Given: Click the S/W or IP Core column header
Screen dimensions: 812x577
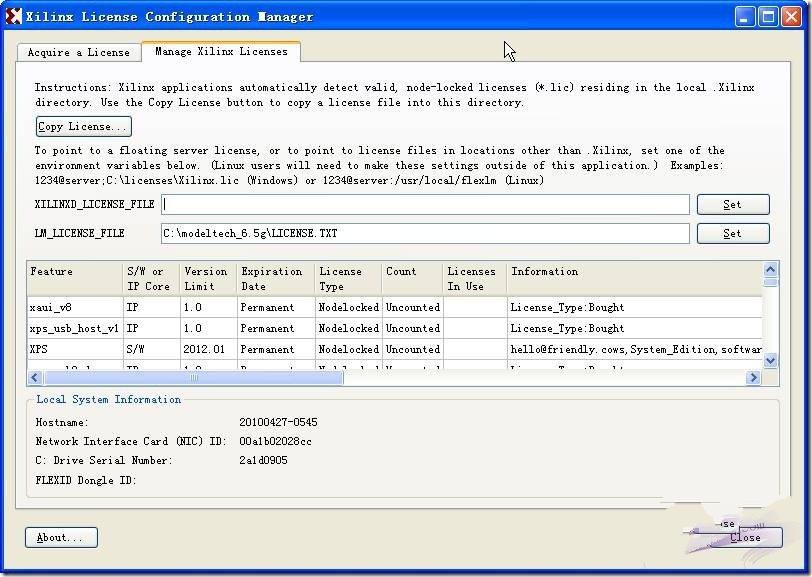Looking at the screenshot, I should [x=152, y=279].
